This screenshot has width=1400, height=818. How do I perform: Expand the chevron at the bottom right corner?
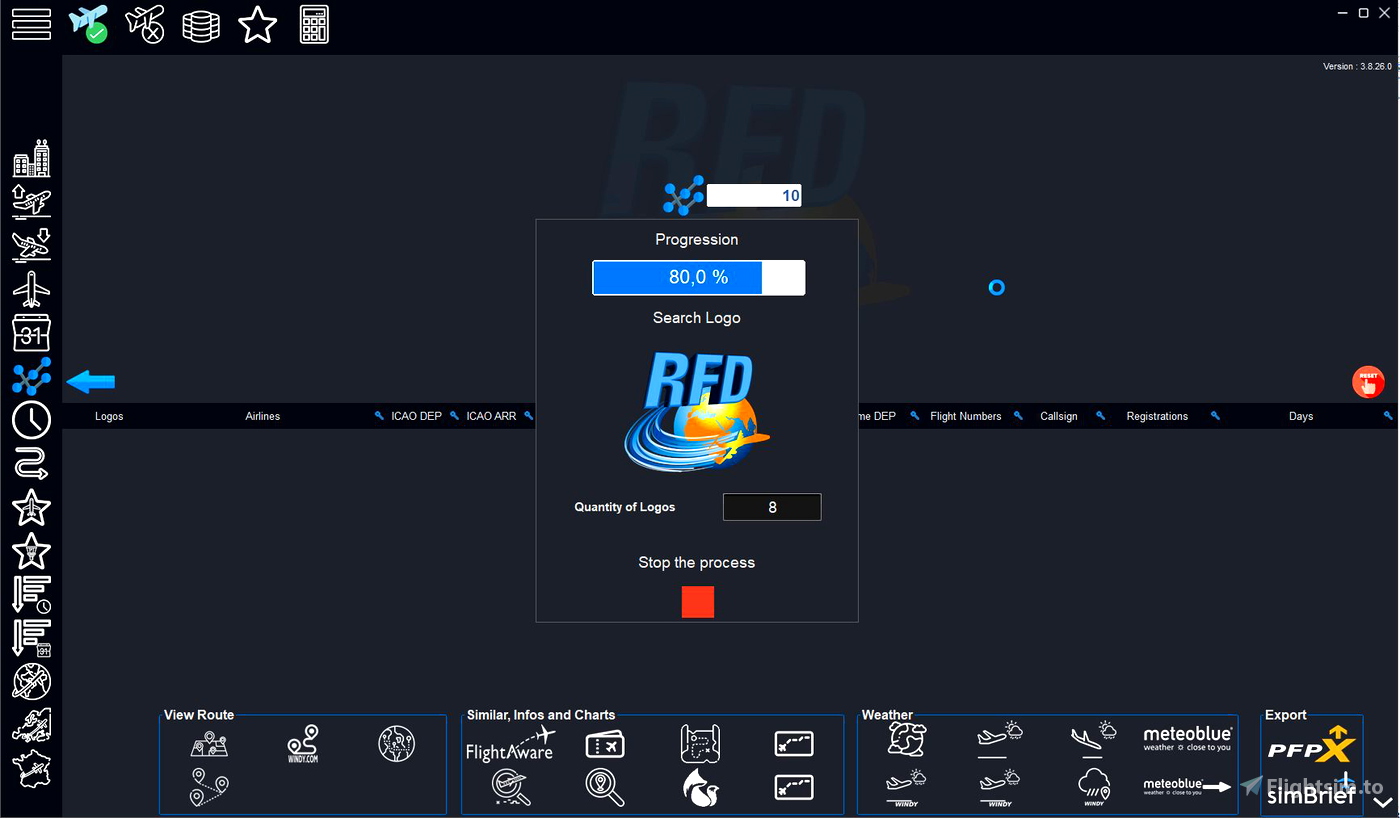pyautogui.click(x=1383, y=802)
